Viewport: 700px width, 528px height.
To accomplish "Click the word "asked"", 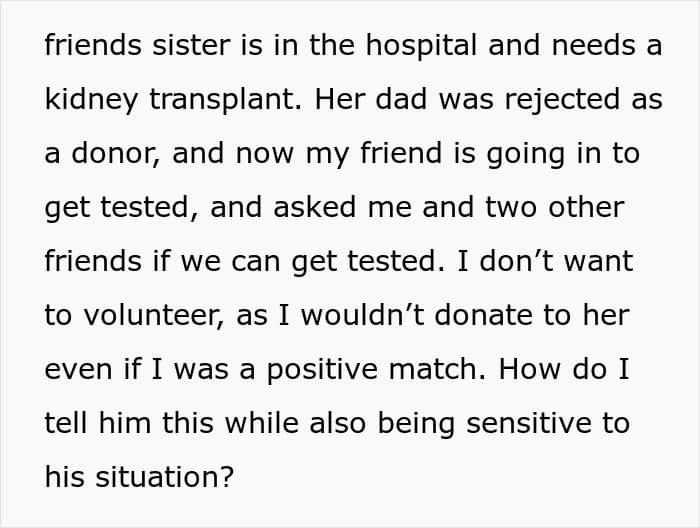I will coord(315,207).
